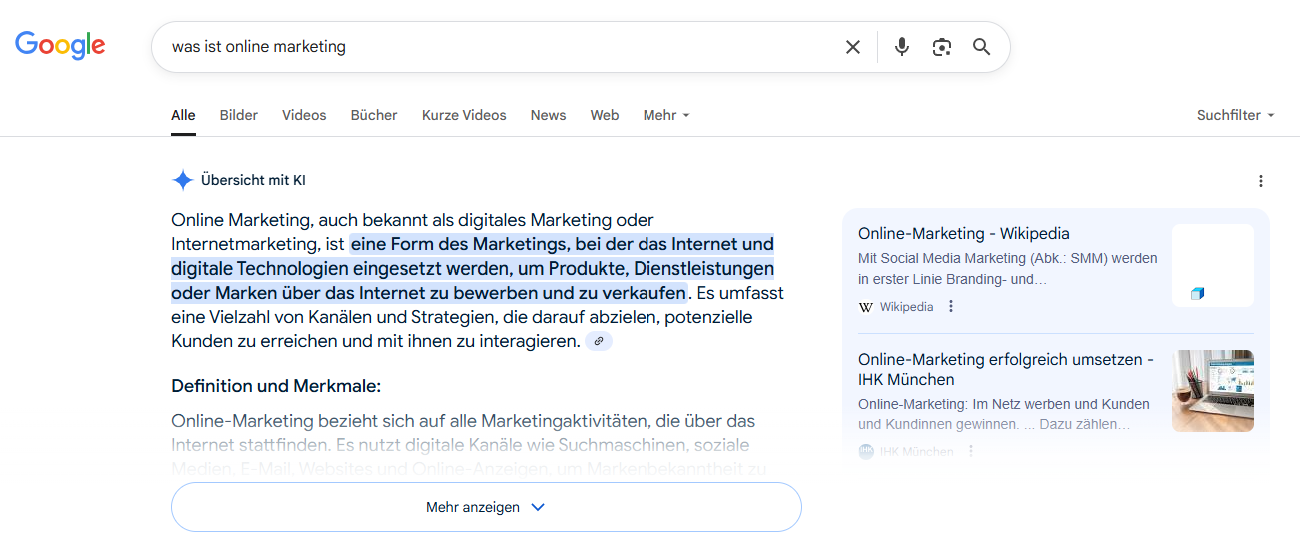Go to the News tab

click(x=548, y=115)
